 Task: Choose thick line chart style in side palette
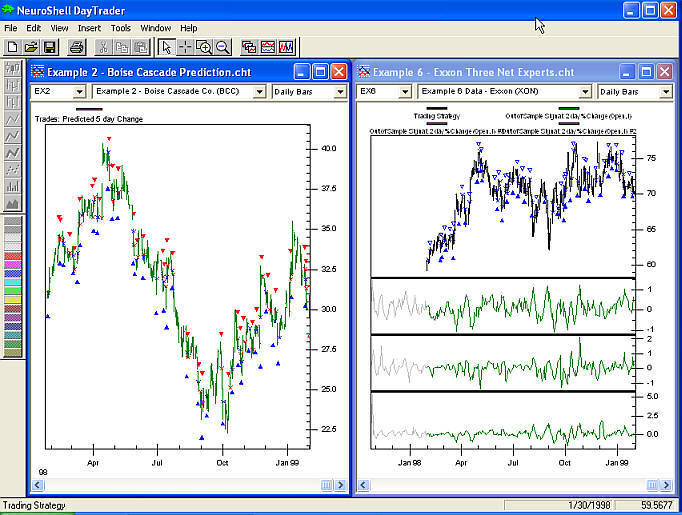pos(13,153)
